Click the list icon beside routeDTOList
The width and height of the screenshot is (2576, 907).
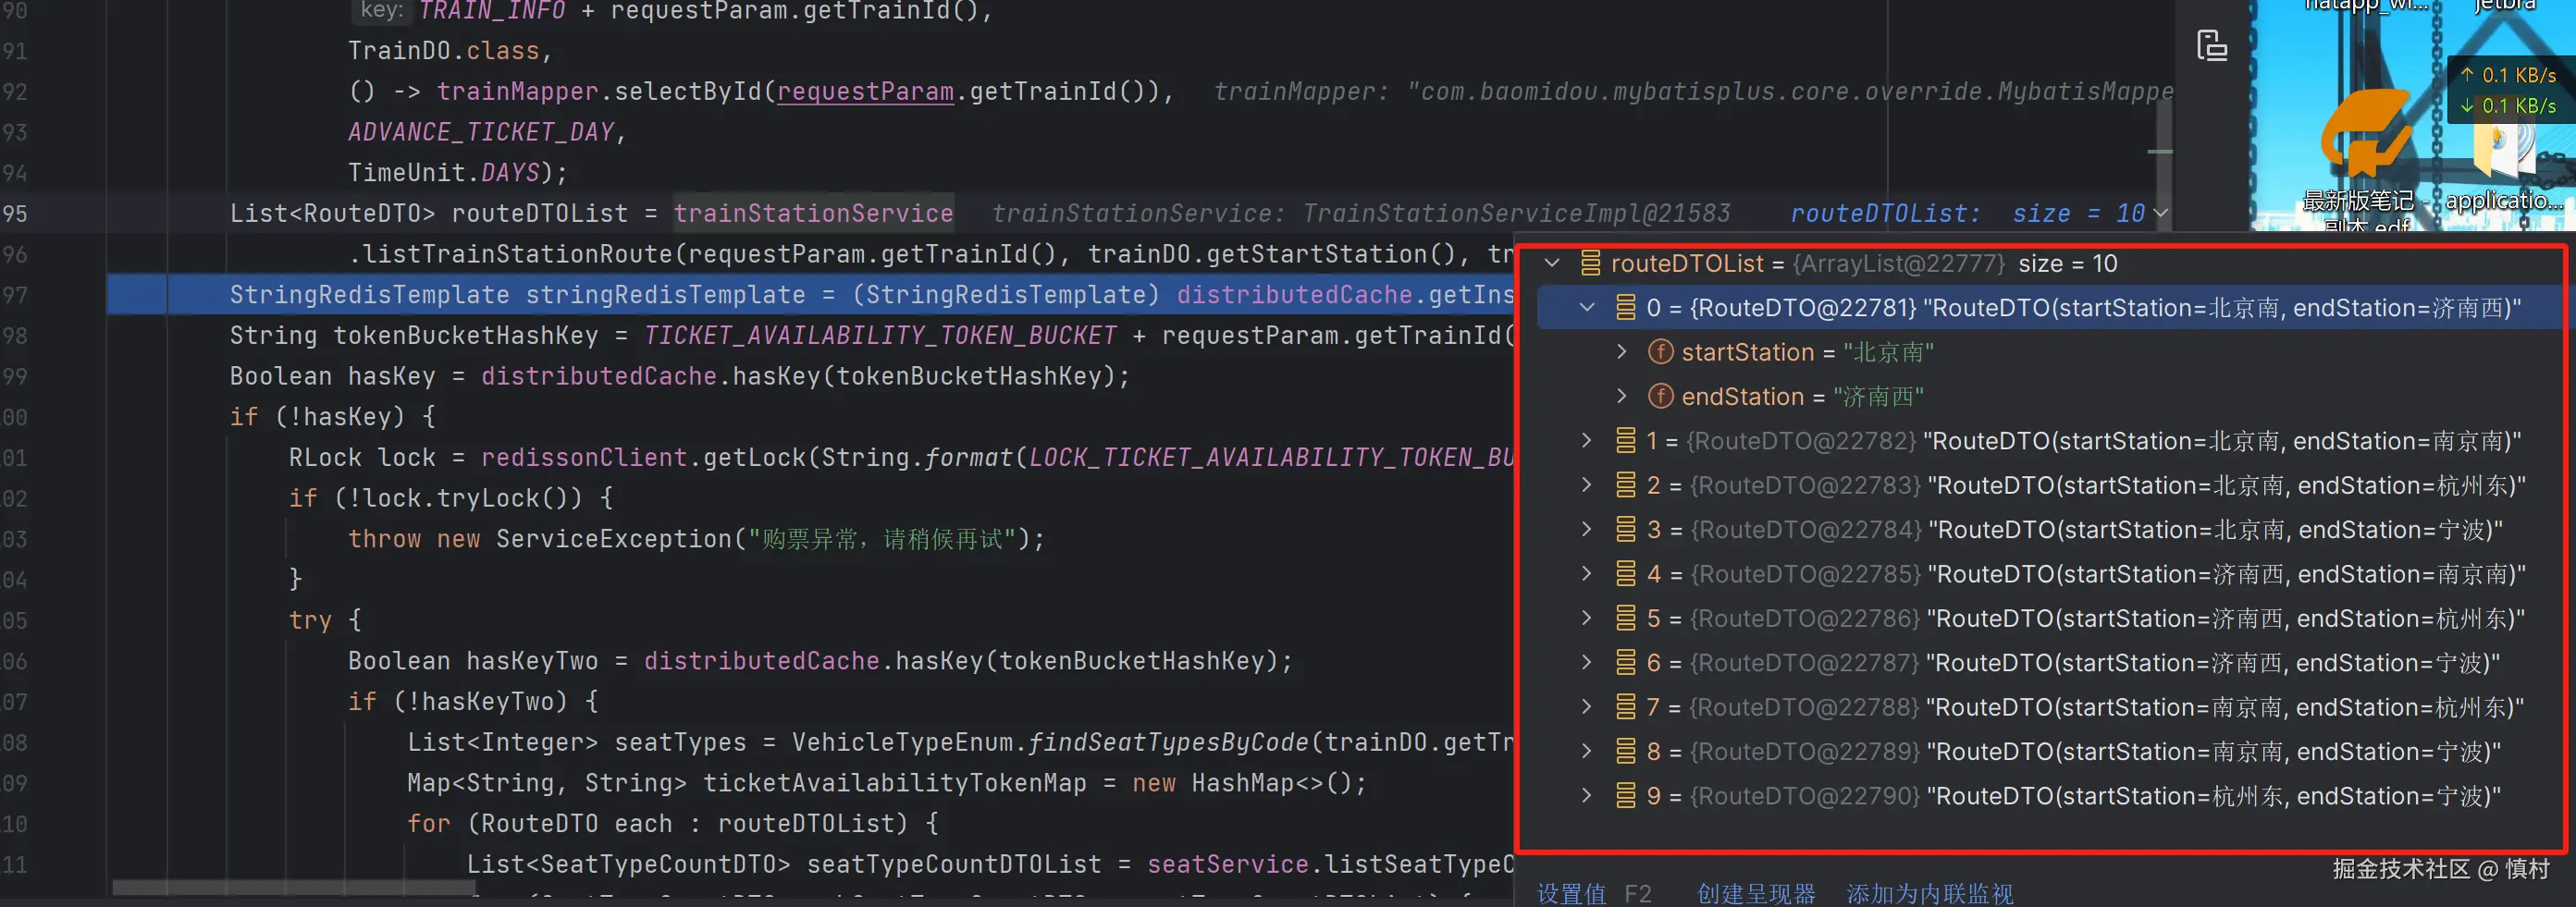tap(1590, 264)
